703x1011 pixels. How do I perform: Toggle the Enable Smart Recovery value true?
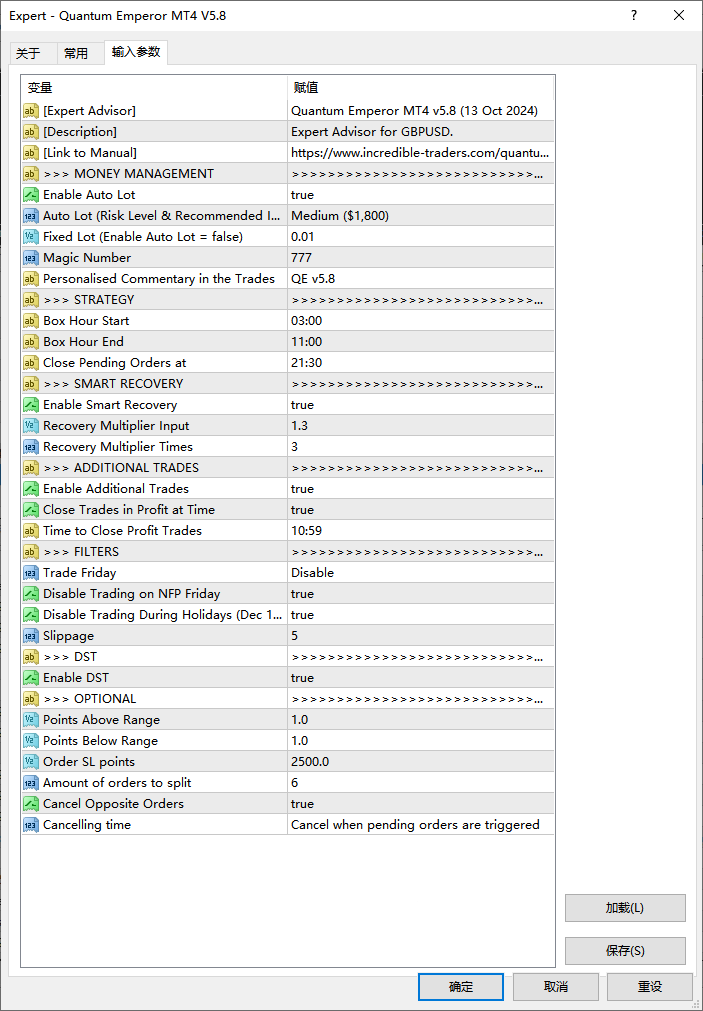tap(420, 405)
